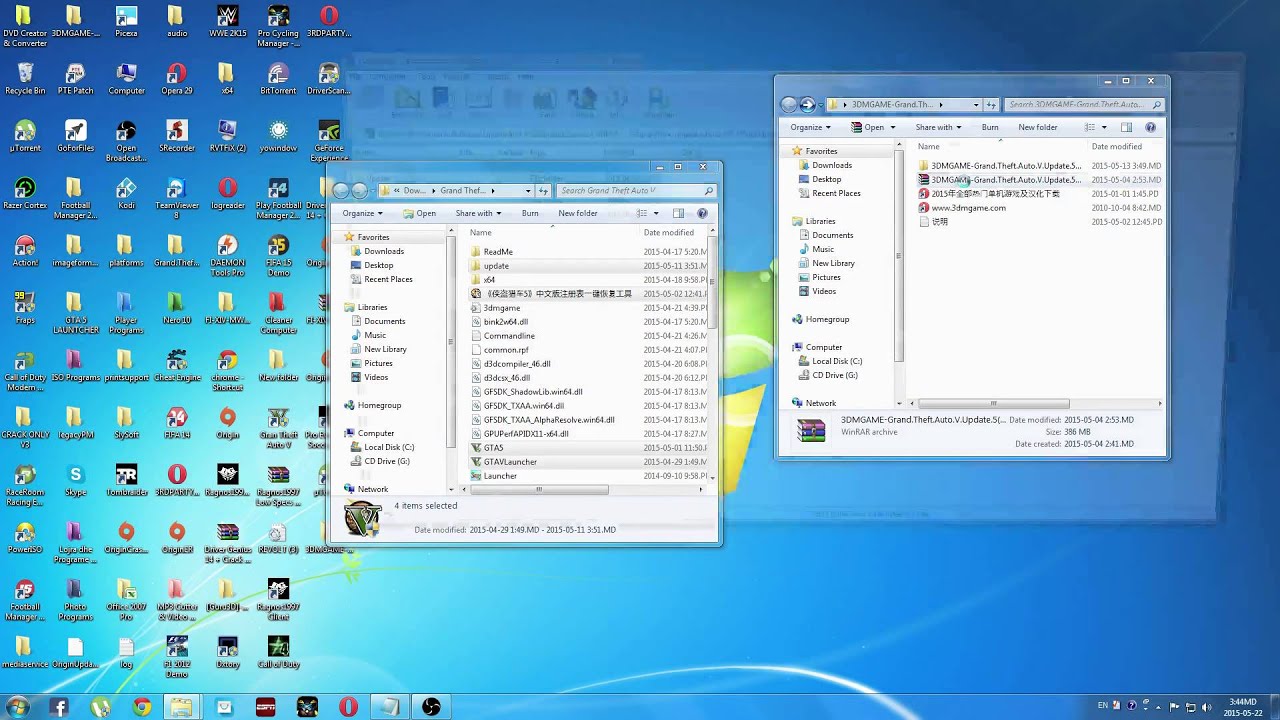The height and width of the screenshot is (720, 1280).
Task: Launch the Skype desktop shortcut
Action: click(75, 480)
